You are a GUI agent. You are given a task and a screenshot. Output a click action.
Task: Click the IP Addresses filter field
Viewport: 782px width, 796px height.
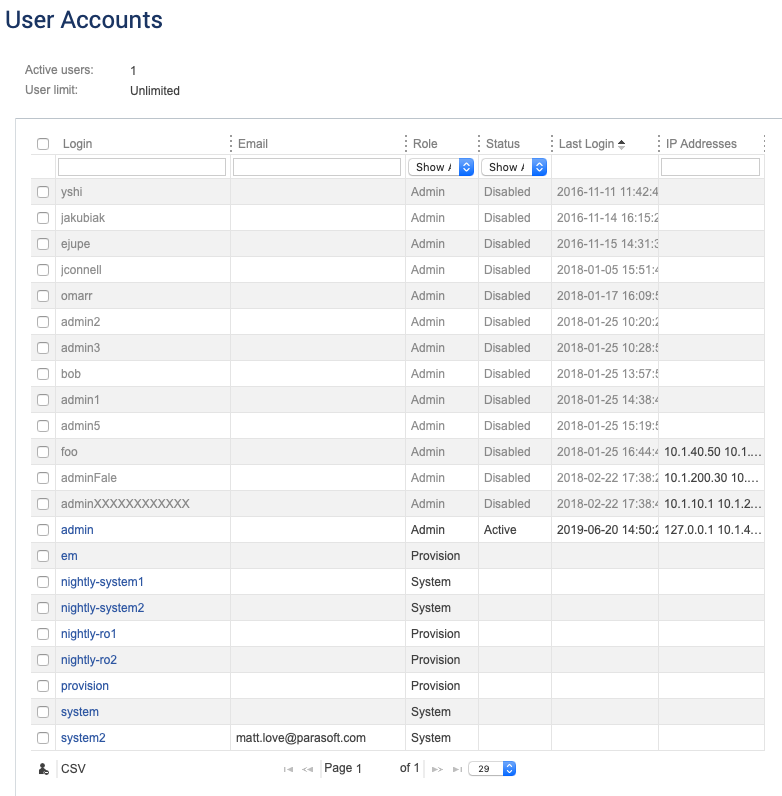710,167
